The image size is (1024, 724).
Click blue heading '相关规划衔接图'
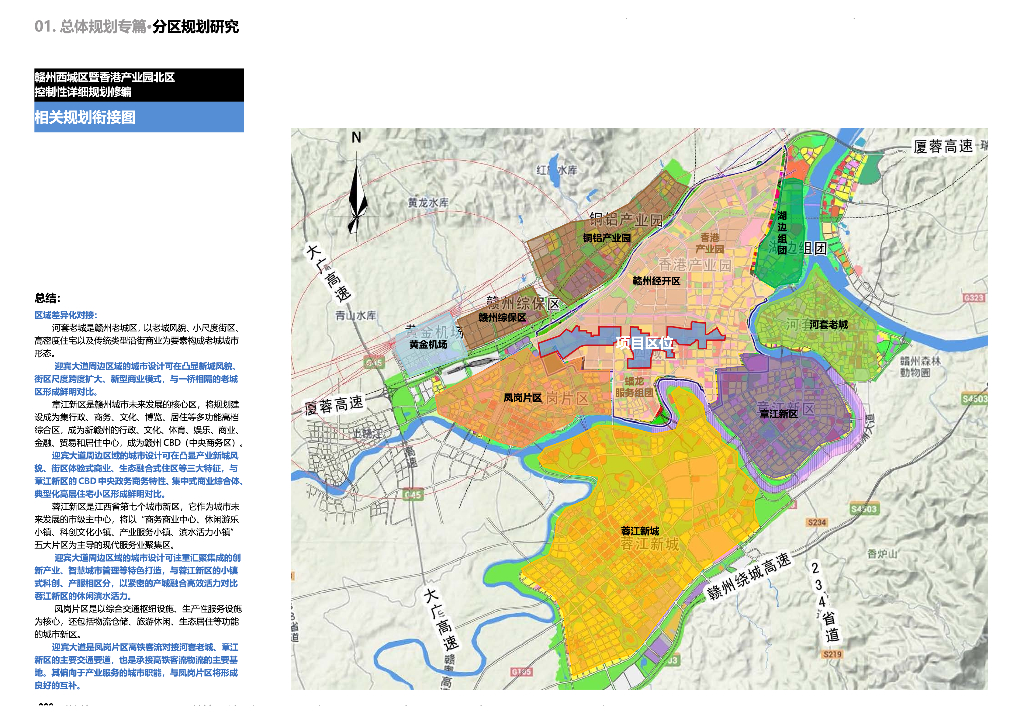coord(85,118)
